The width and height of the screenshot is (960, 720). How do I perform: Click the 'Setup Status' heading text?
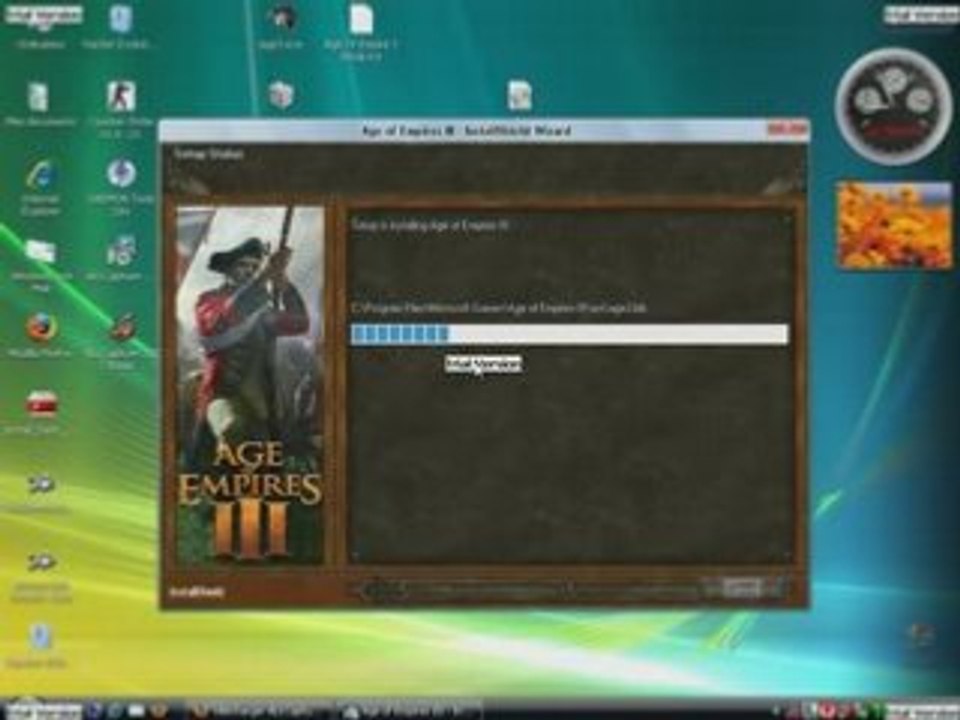[209, 154]
